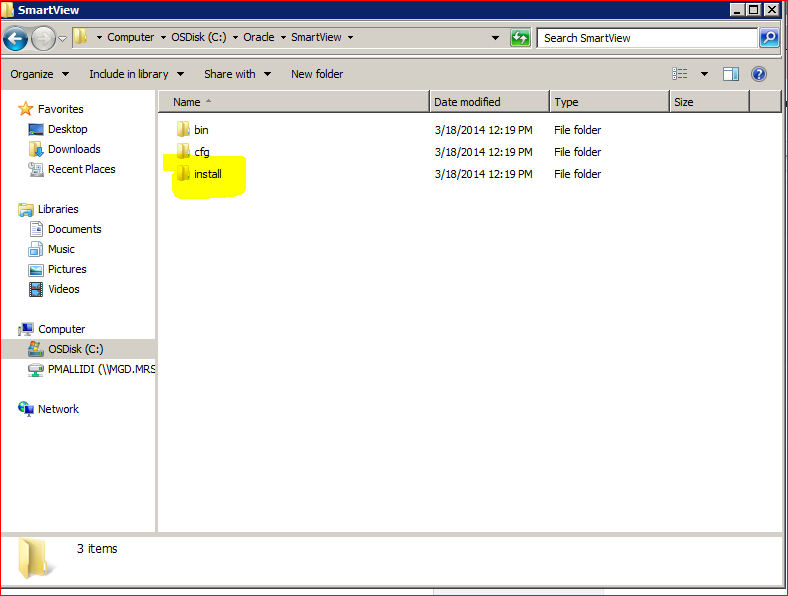Change your view icon in toolbar
Screen dimensions: 788x596
(x=680, y=74)
